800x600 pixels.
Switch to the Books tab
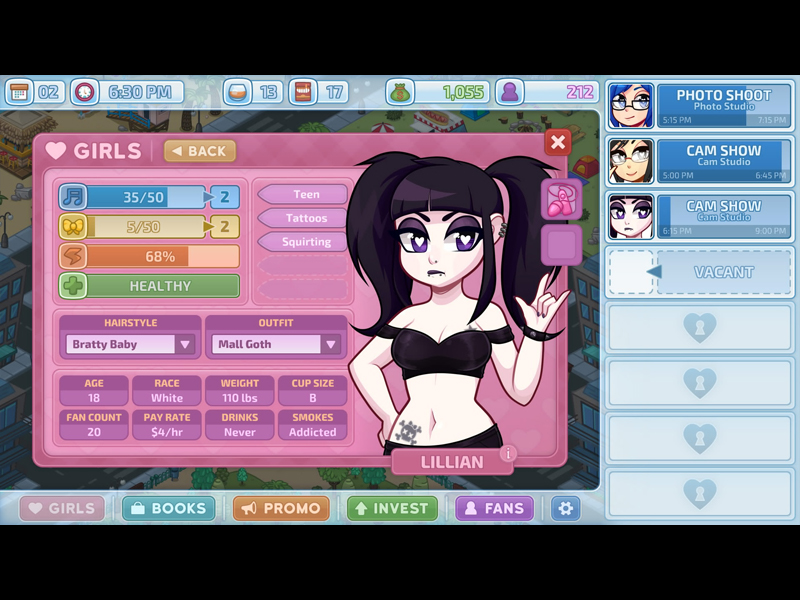(x=168, y=508)
